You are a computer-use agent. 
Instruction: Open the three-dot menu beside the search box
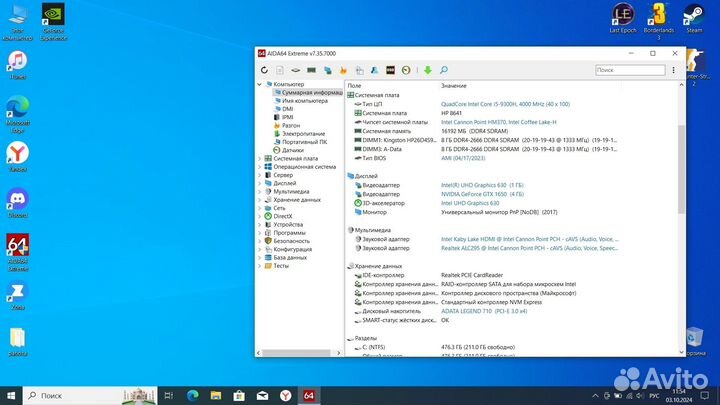pos(673,70)
